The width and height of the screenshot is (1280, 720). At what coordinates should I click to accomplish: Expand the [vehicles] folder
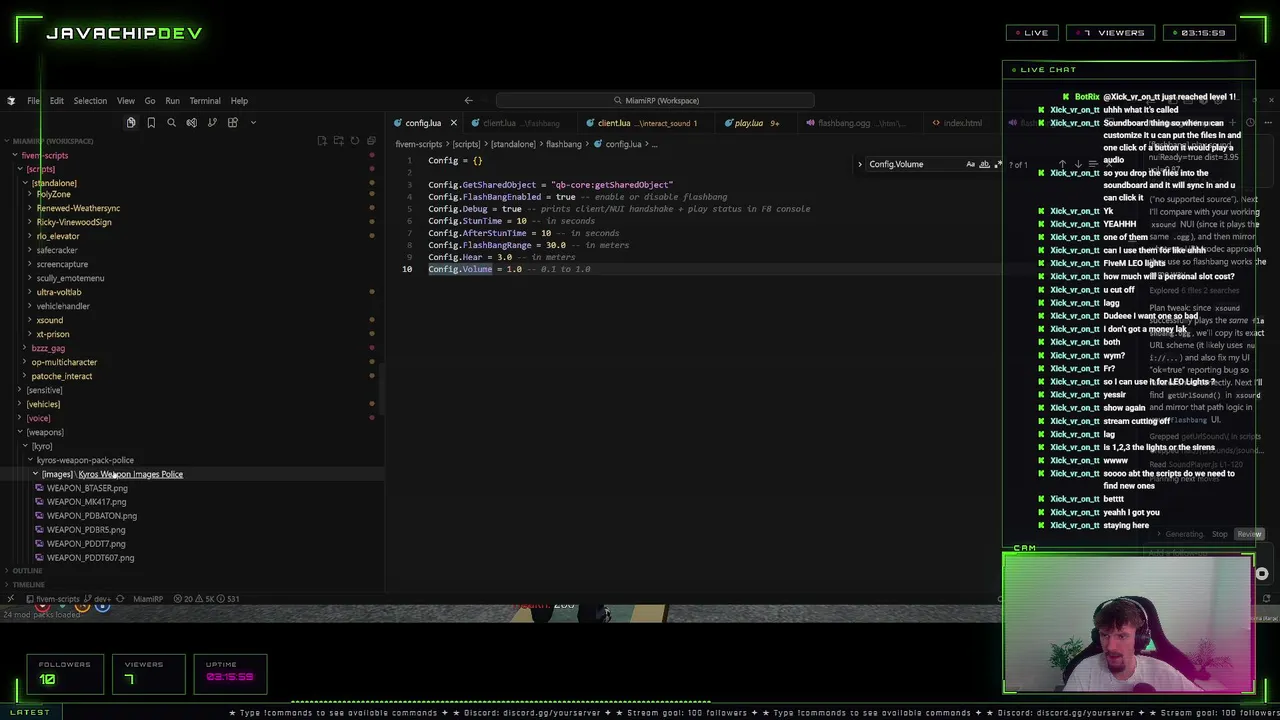point(20,404)
